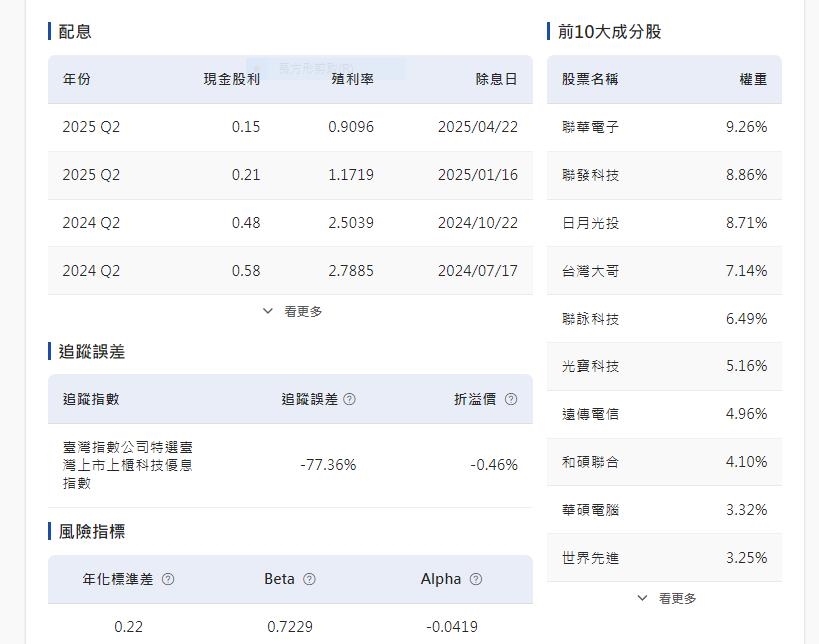Image resolution: width=819 pixels, height=644 pixels.
Task: Click 光寶科技 in holdings table
Action: pos(591,366)
